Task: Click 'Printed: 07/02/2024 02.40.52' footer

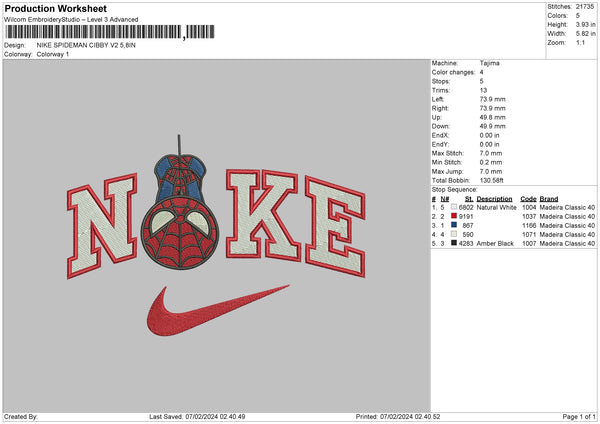Action: (x=398, y=417)
